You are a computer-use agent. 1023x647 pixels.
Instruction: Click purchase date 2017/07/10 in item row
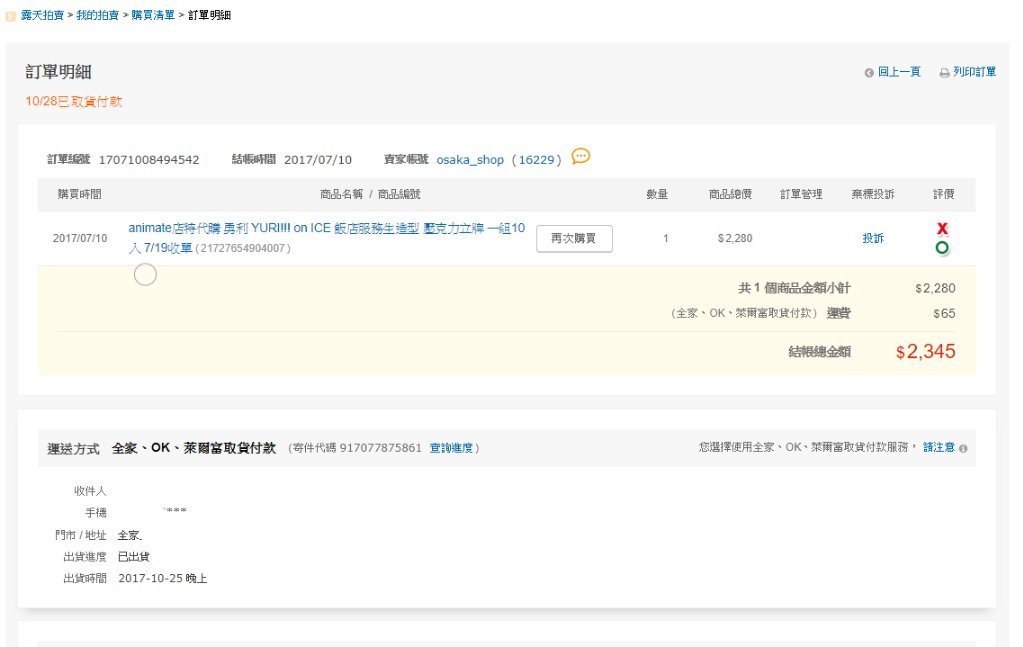click(80, 239)
